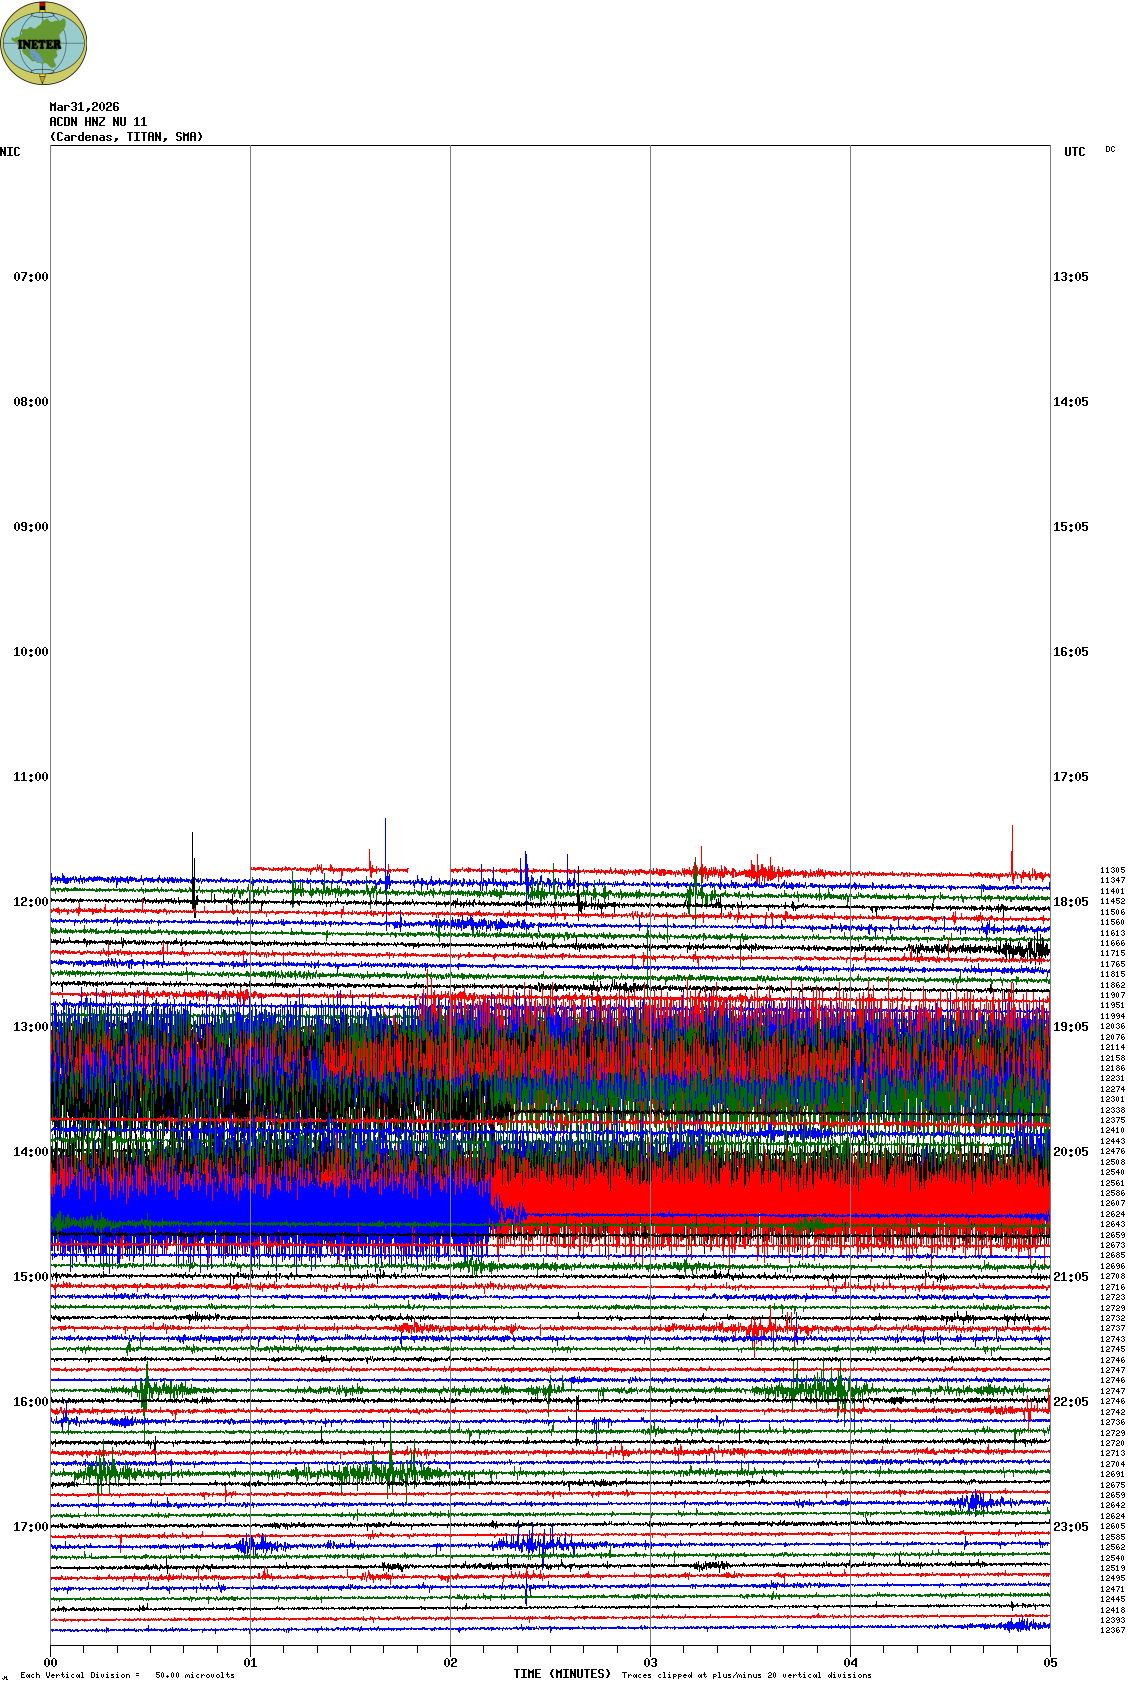Click the Traces clipped footer note
The image size is (1130, 1689).
click(746, 1675)
